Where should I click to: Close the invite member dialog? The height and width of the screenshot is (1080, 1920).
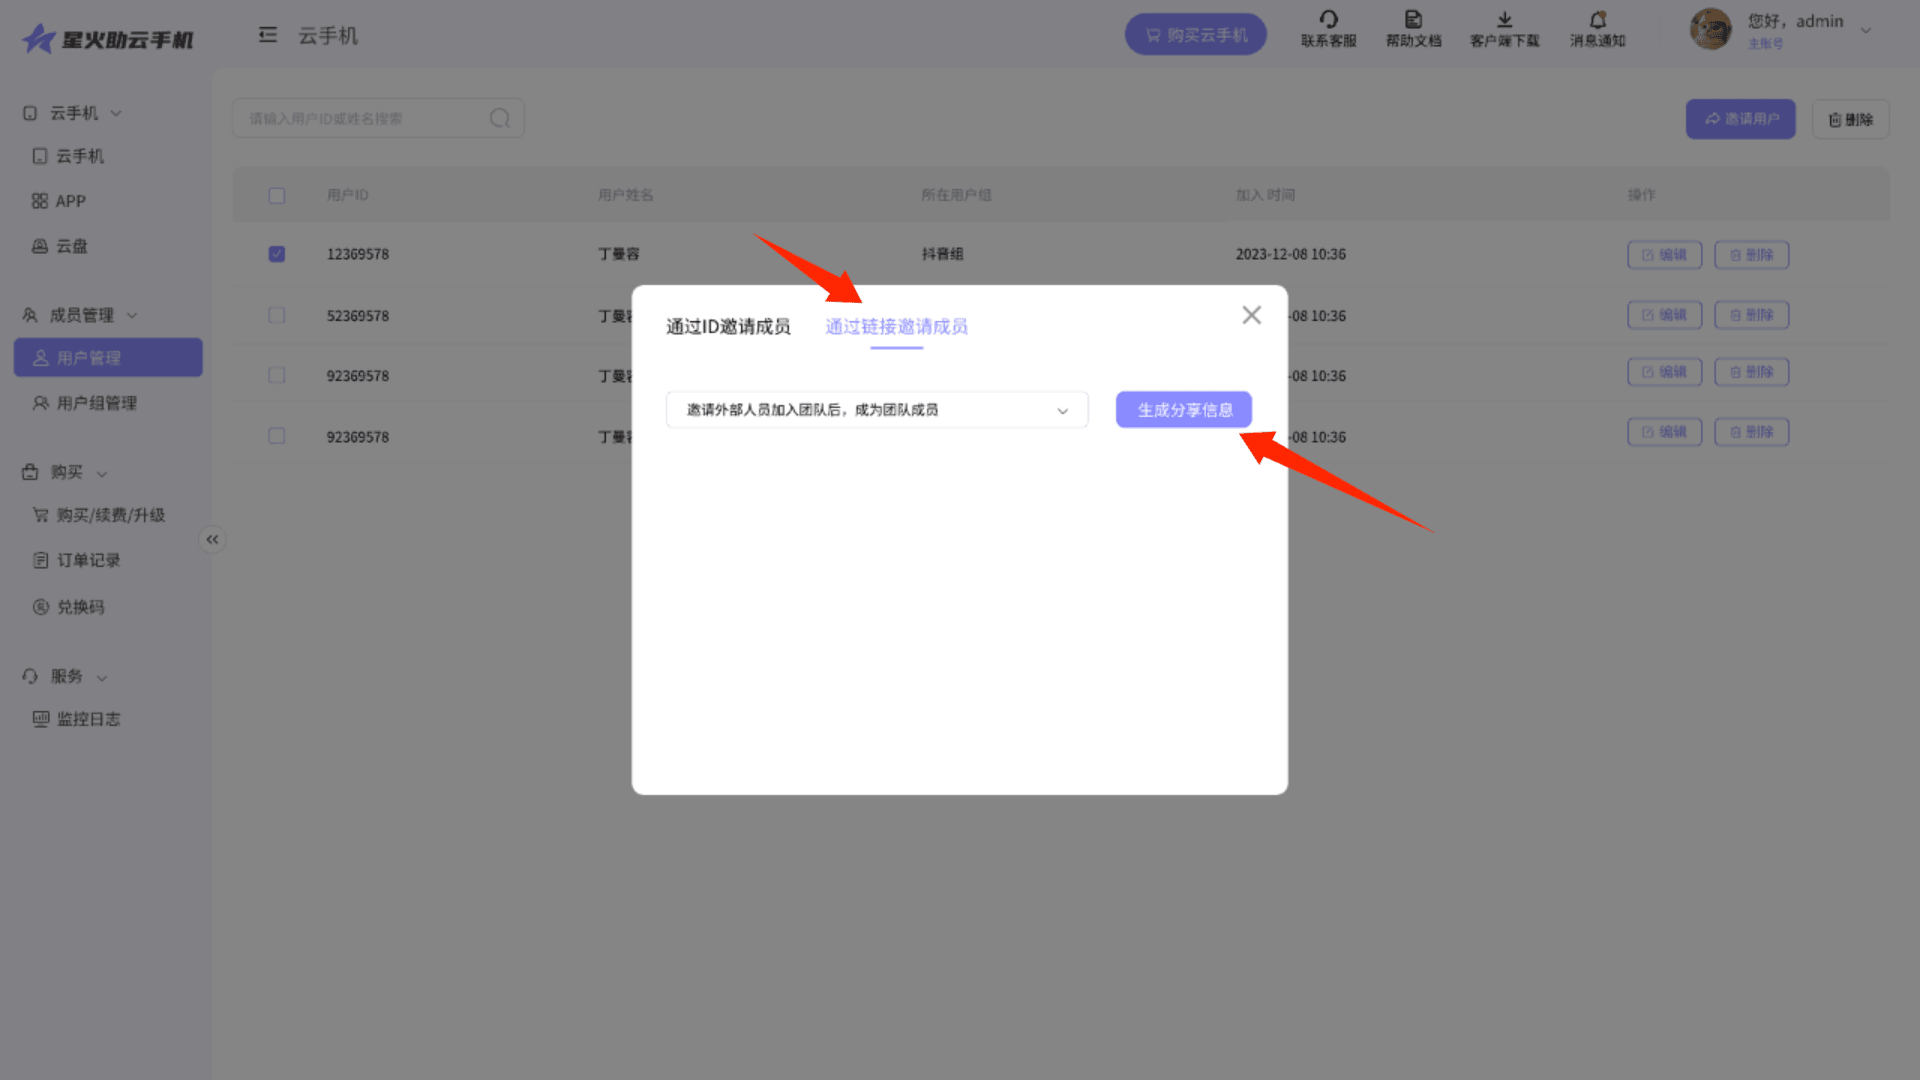[x=1251, y=315]
